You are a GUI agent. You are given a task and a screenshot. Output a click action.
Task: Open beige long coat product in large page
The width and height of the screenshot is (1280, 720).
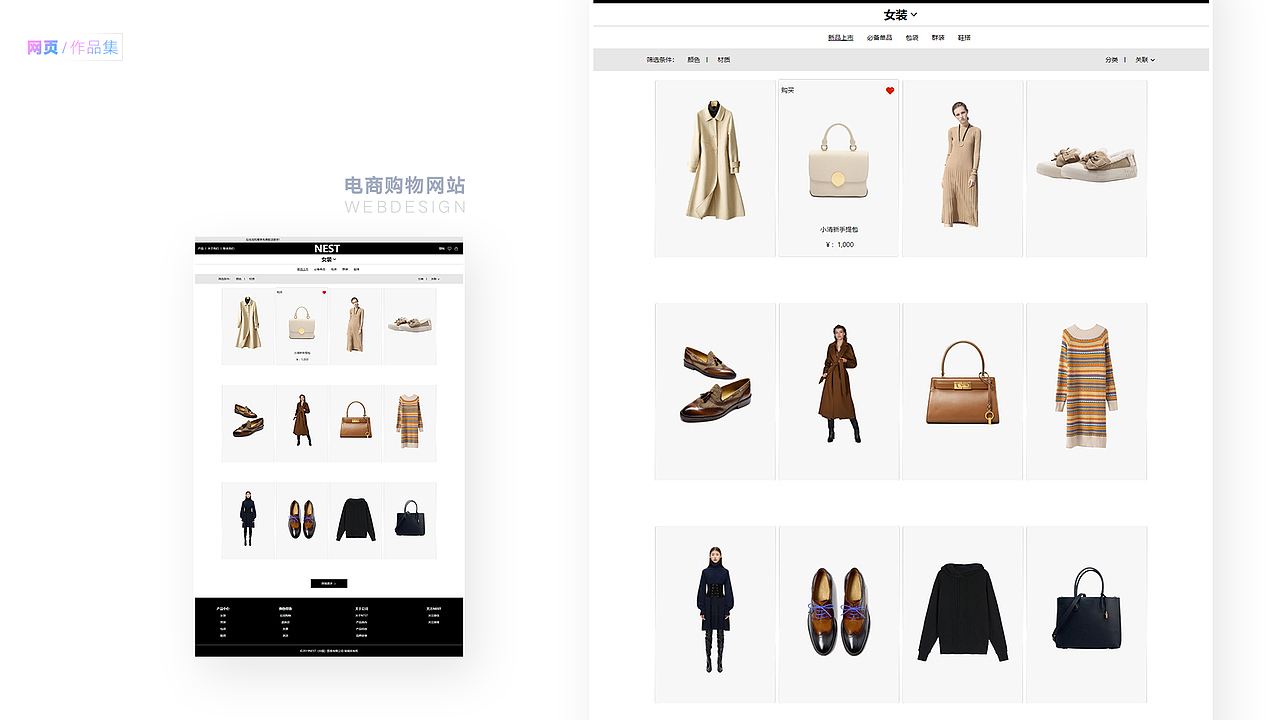click(x=715, y=168)
